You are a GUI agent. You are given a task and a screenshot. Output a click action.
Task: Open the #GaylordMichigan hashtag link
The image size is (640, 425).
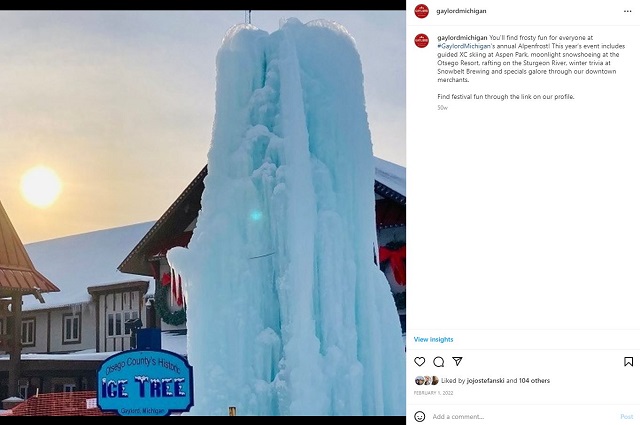click(x=464, y=46)
